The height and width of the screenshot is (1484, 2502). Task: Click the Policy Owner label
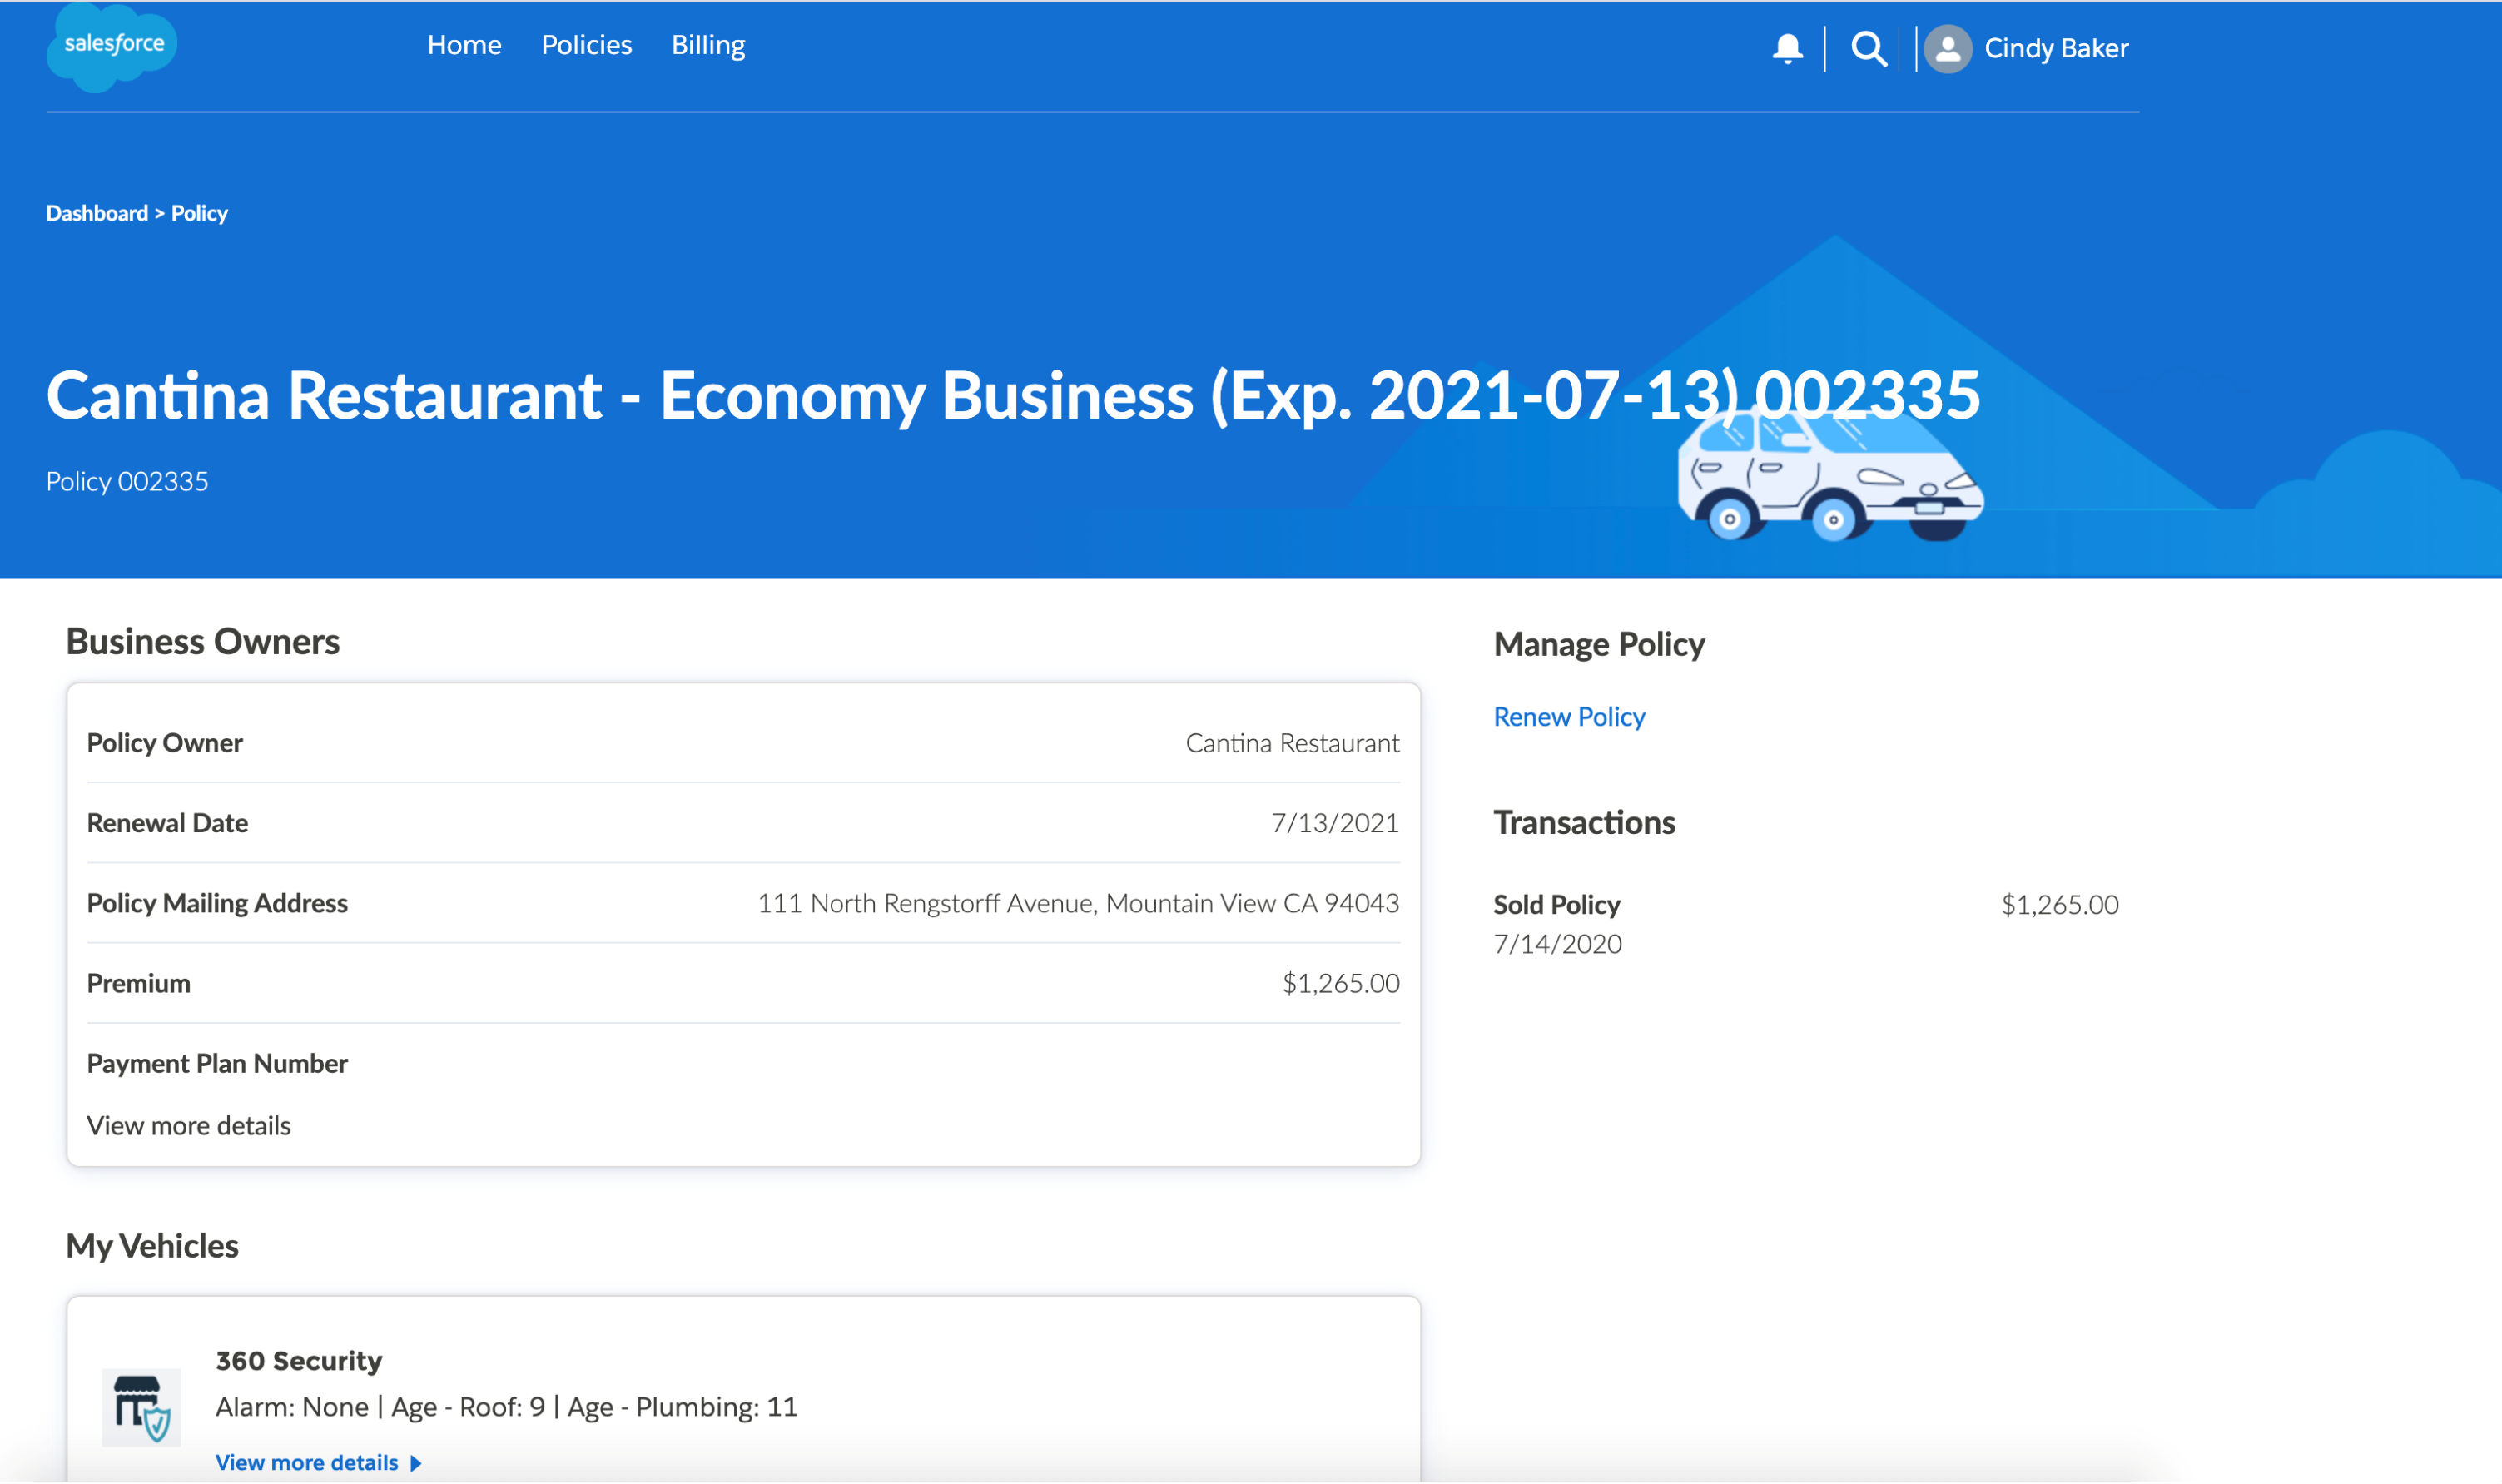coord(165,743)
